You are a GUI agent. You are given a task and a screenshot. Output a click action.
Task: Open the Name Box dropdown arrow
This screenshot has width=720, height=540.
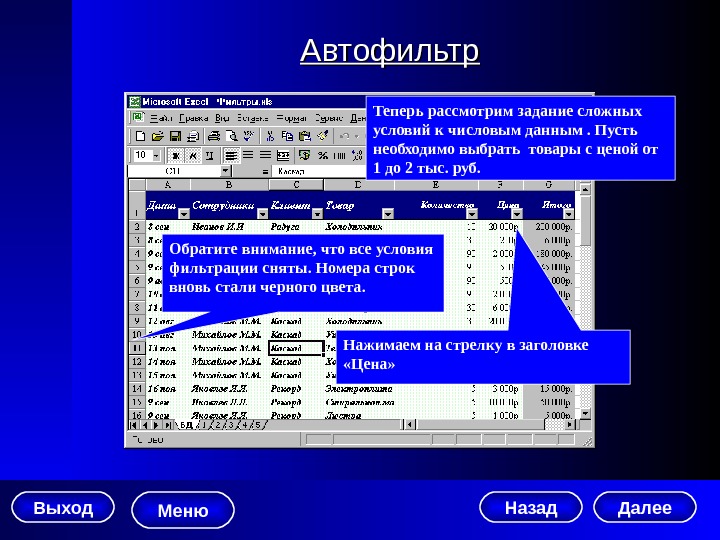click(x=225, y=171)
